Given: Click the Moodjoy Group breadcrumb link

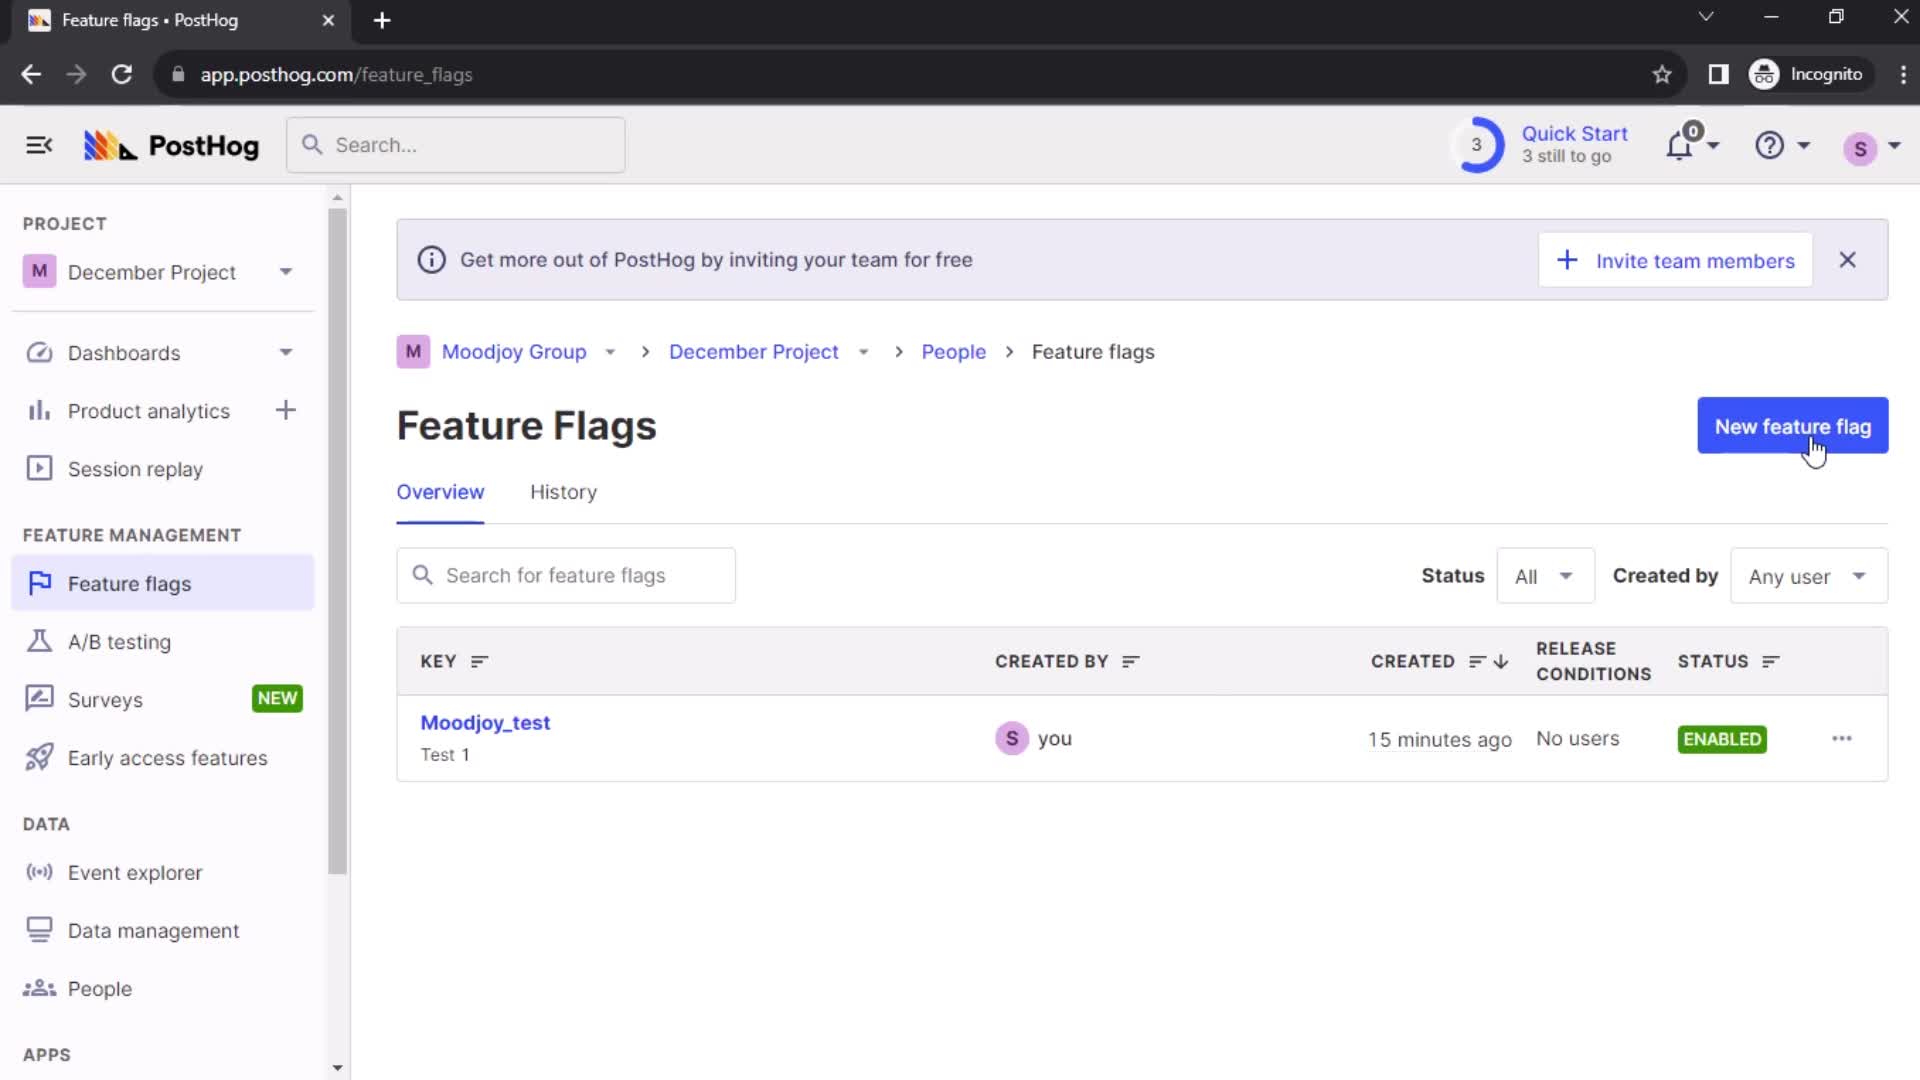Looking at the screenshot, I should click(x=514, y=352).
